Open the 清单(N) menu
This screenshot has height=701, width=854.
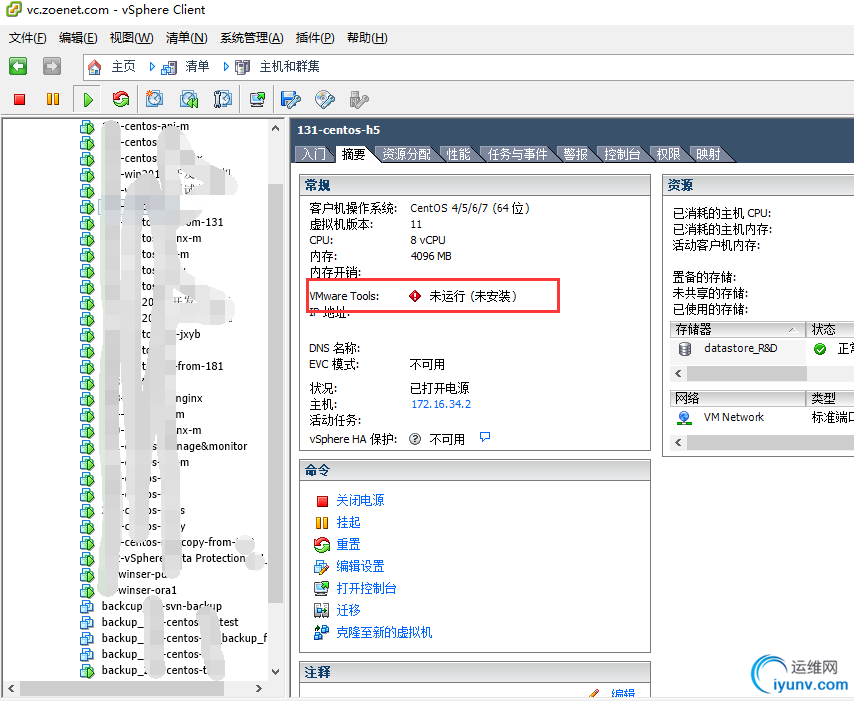click(x=186, y=38)
